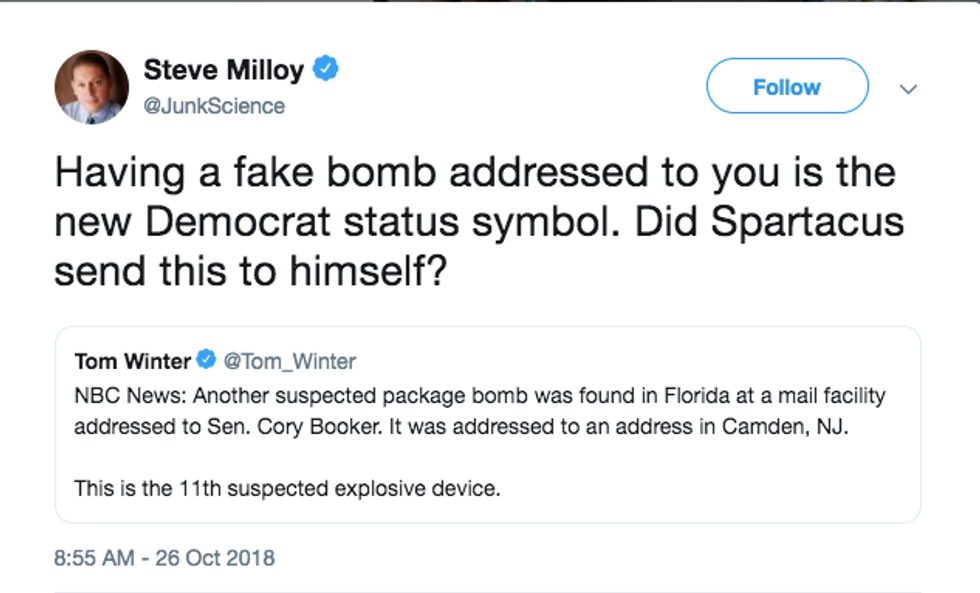Click the 'send this to himself?' line

click(x=248, y=271)
